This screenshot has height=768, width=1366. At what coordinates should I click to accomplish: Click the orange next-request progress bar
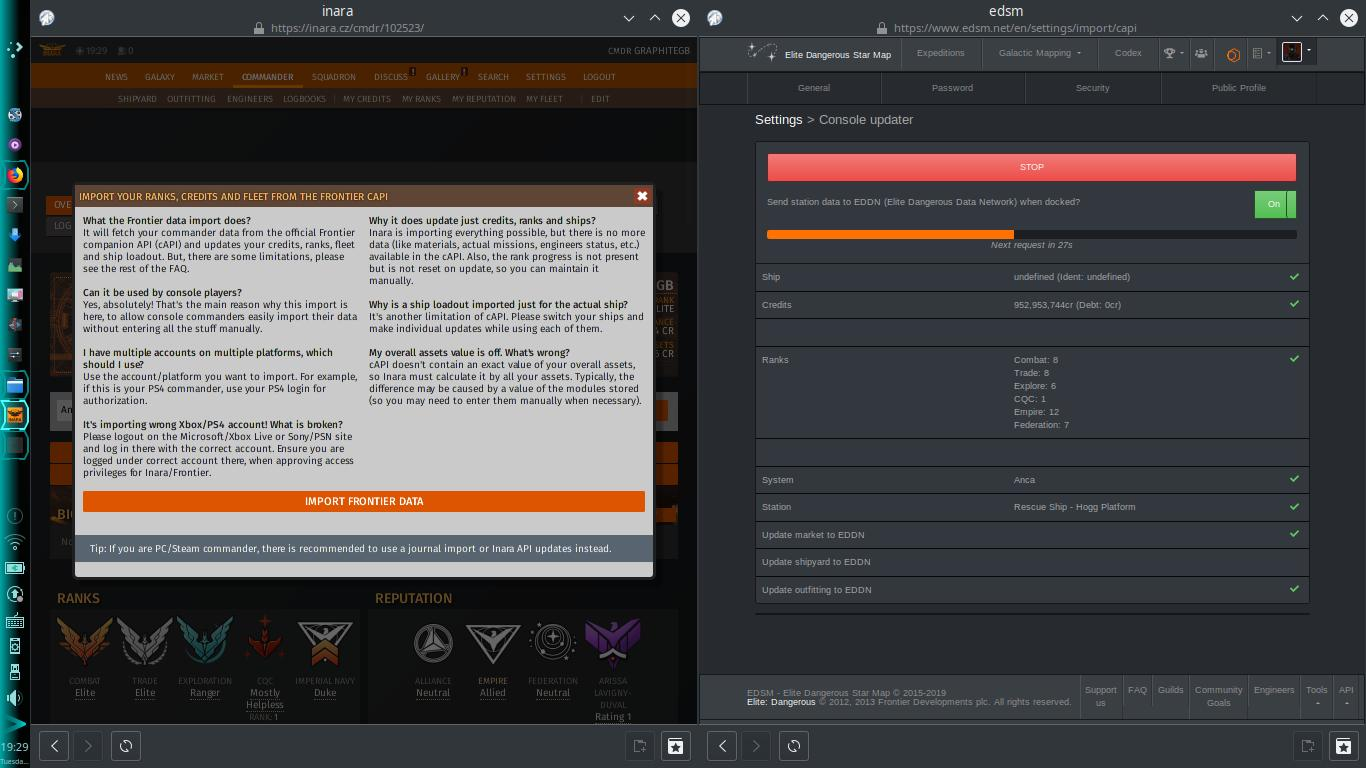[890, 234]
